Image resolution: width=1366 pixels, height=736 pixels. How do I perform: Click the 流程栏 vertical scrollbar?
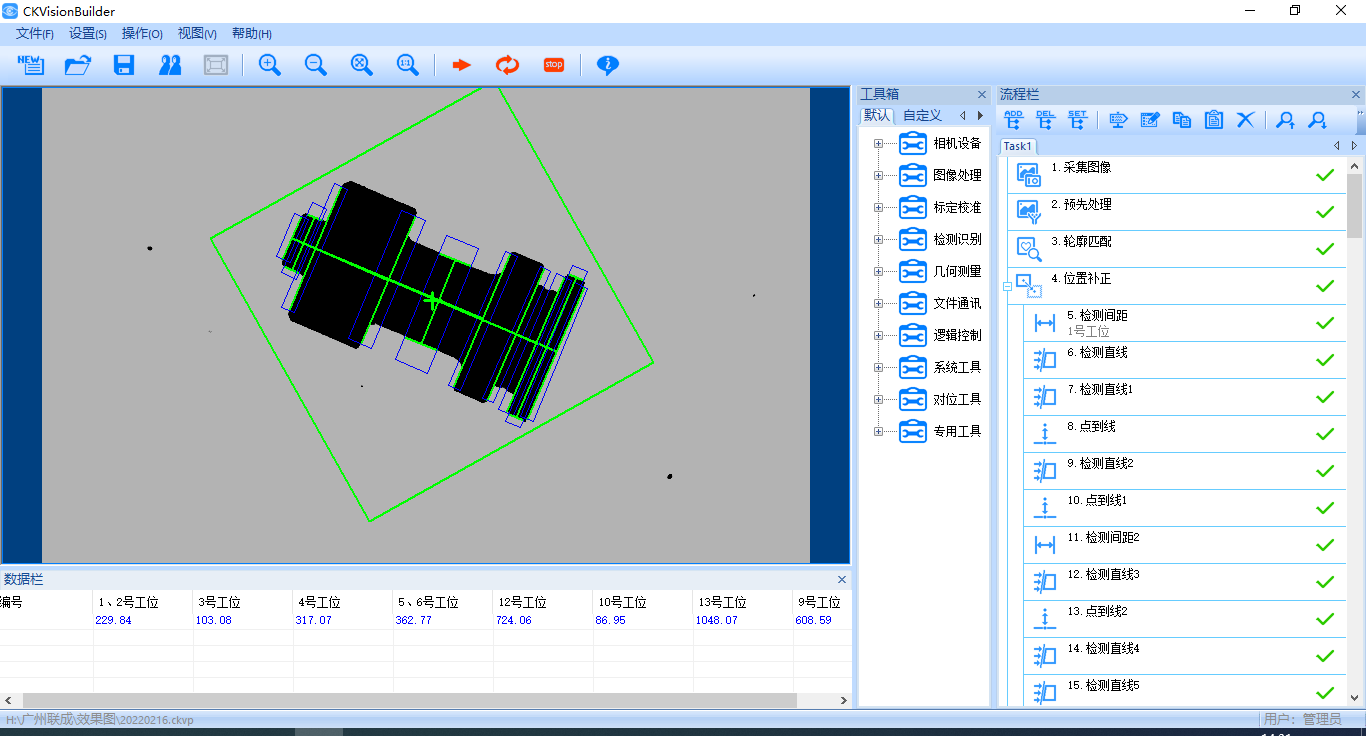click(1355, 431)
